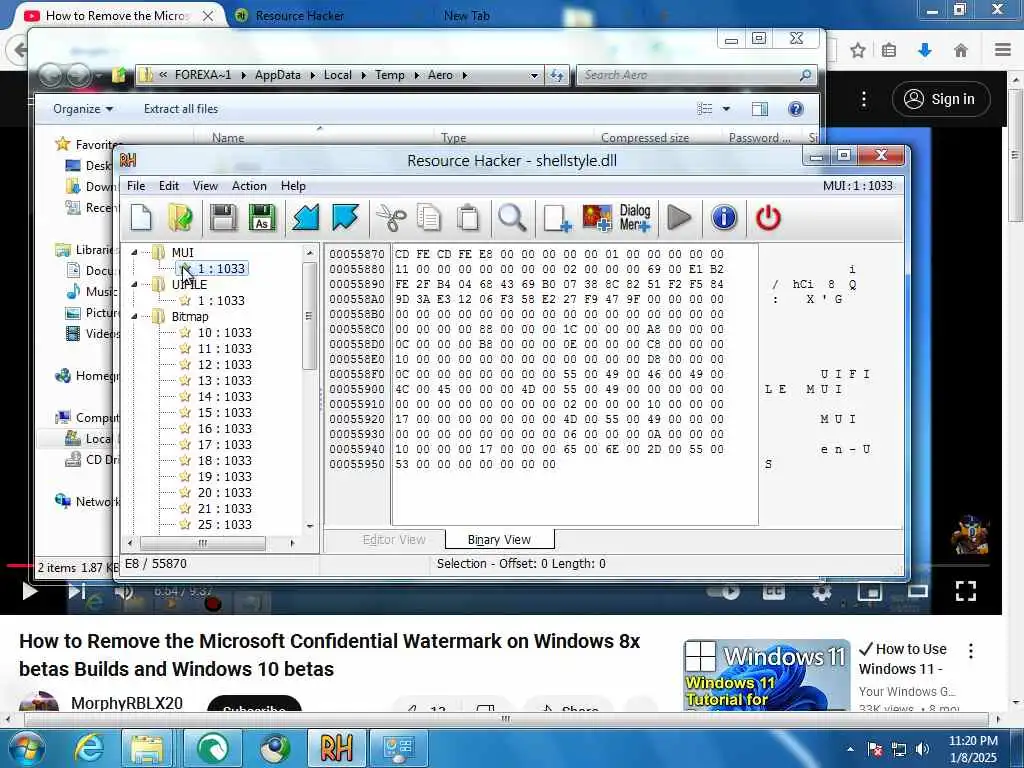Open the Explorer view options dropdown arrow
Image resolution: width=1024 pixels, height=768 pixels.
[x=726, y=109]
